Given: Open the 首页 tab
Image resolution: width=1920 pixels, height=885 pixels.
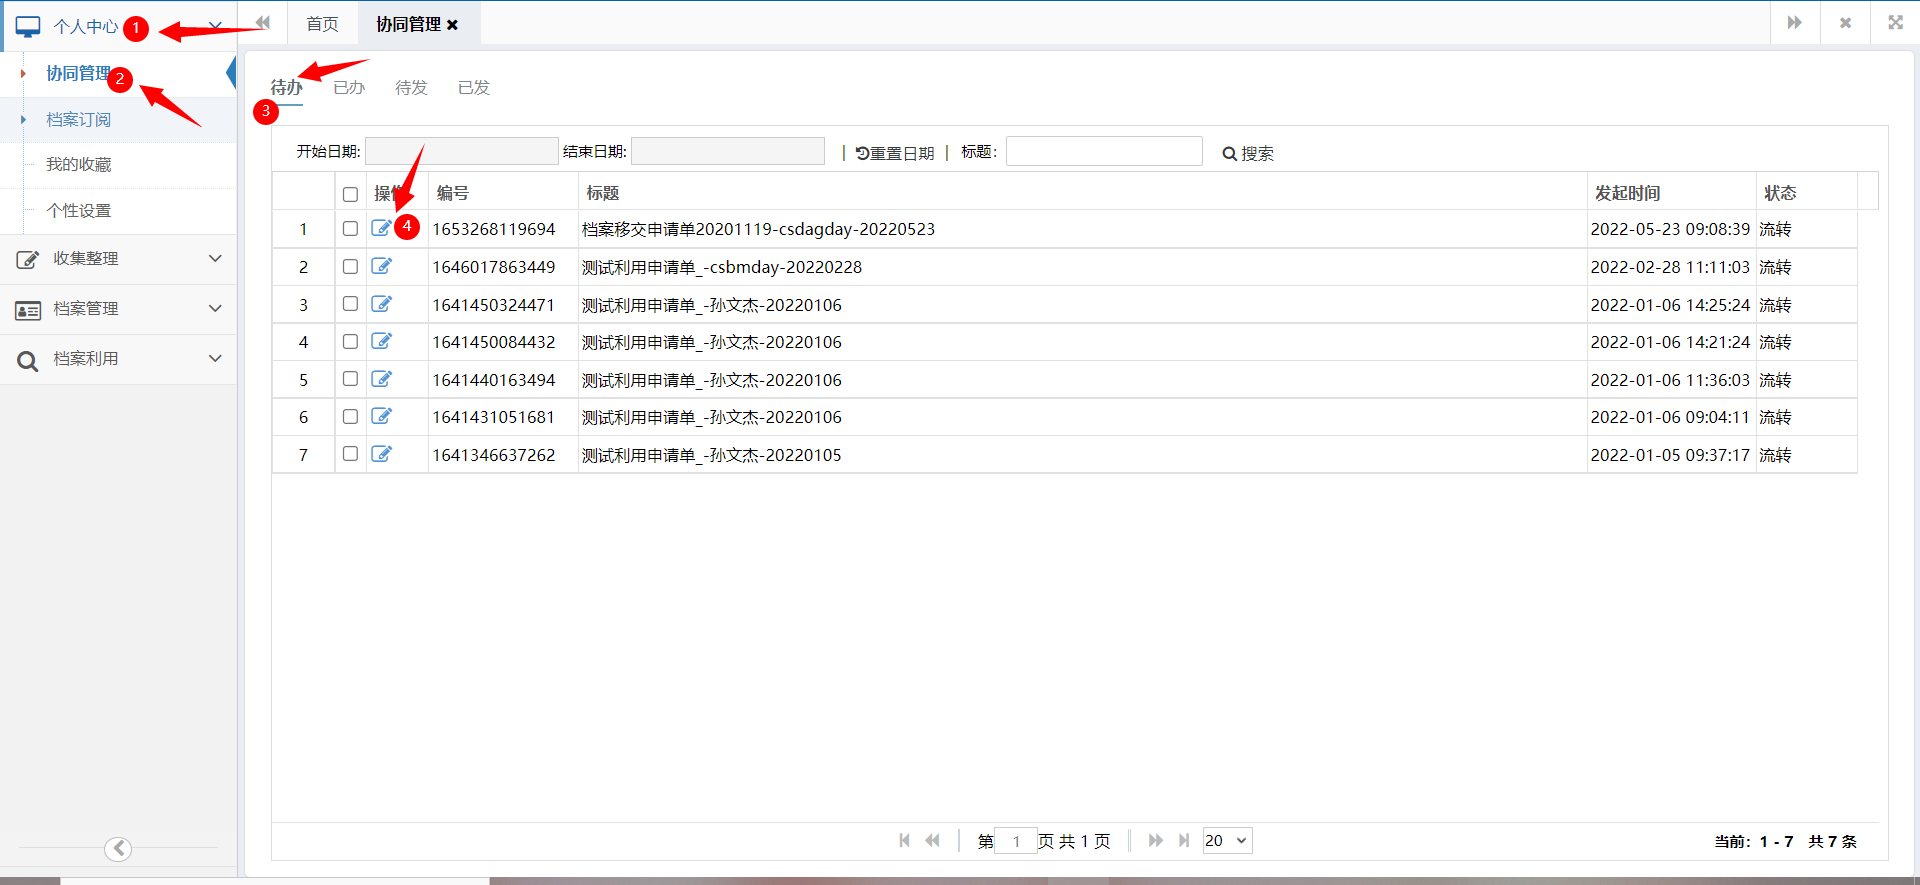Looking at the screenshot, I should (322, 24).
